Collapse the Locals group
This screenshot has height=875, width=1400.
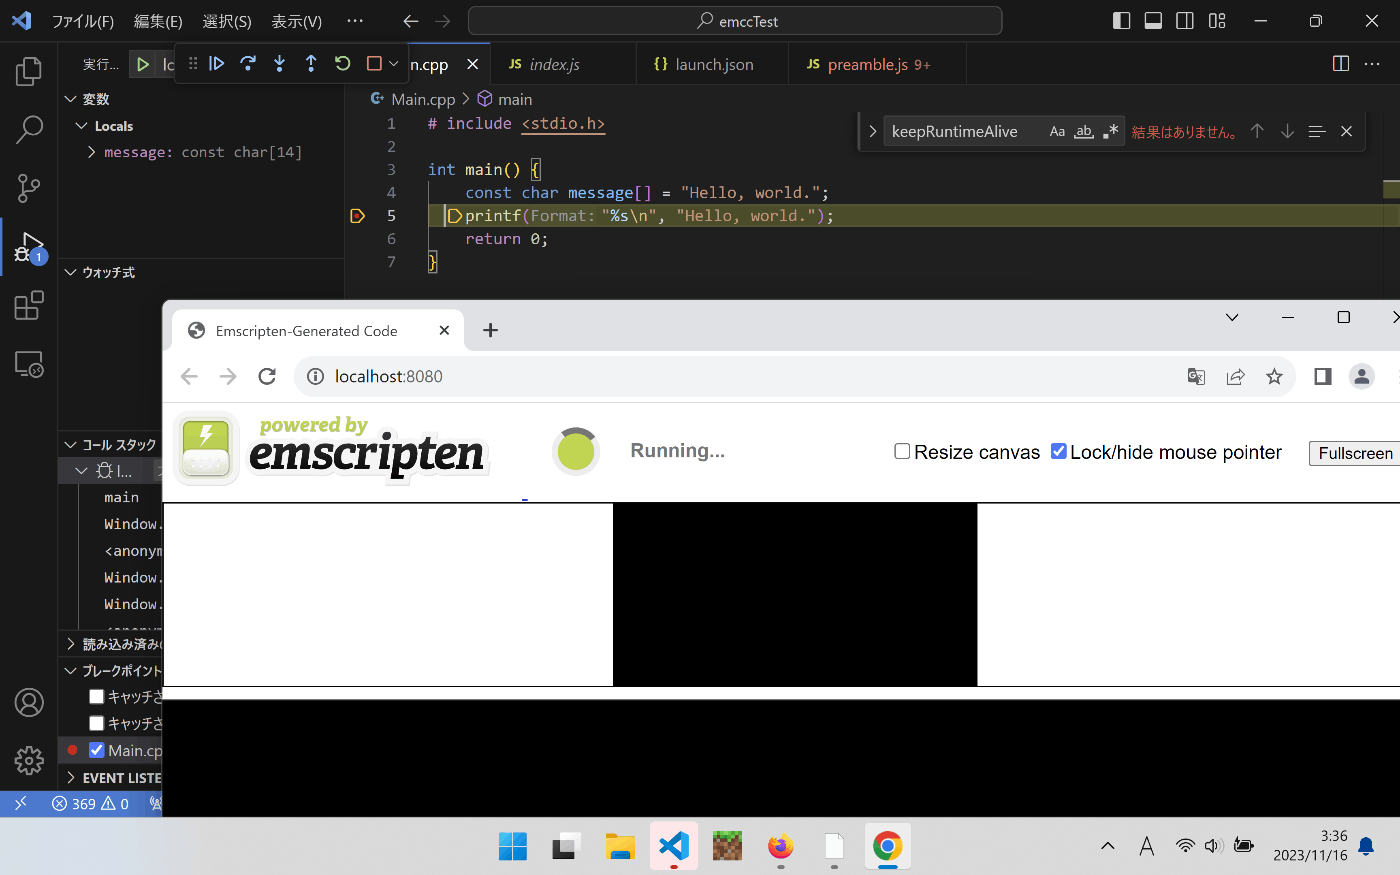(82, 126)
